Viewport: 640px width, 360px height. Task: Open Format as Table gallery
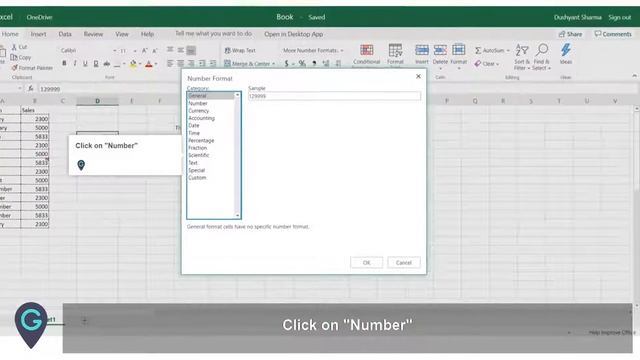(395, 55)
